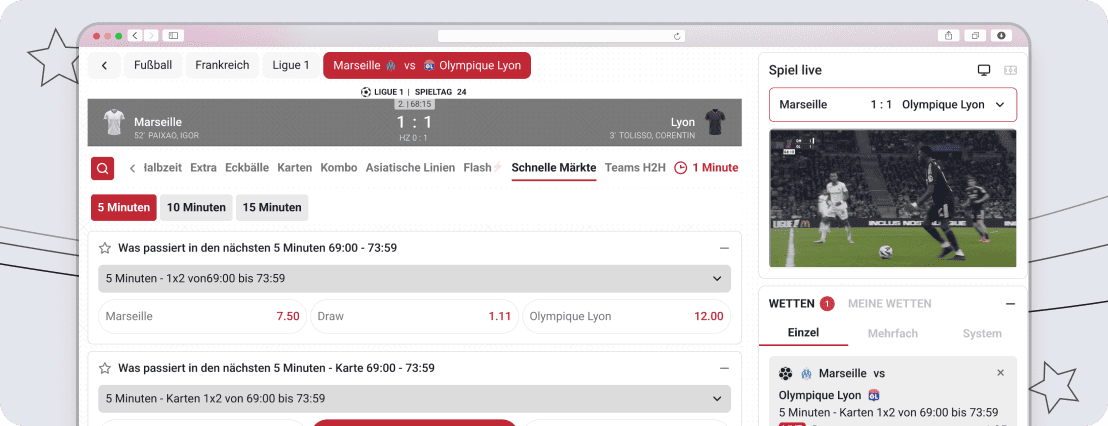Click the 1 : 1 score in scoreboard
The width and height of the screenshot is (1108, 426).
click(414, 122)
